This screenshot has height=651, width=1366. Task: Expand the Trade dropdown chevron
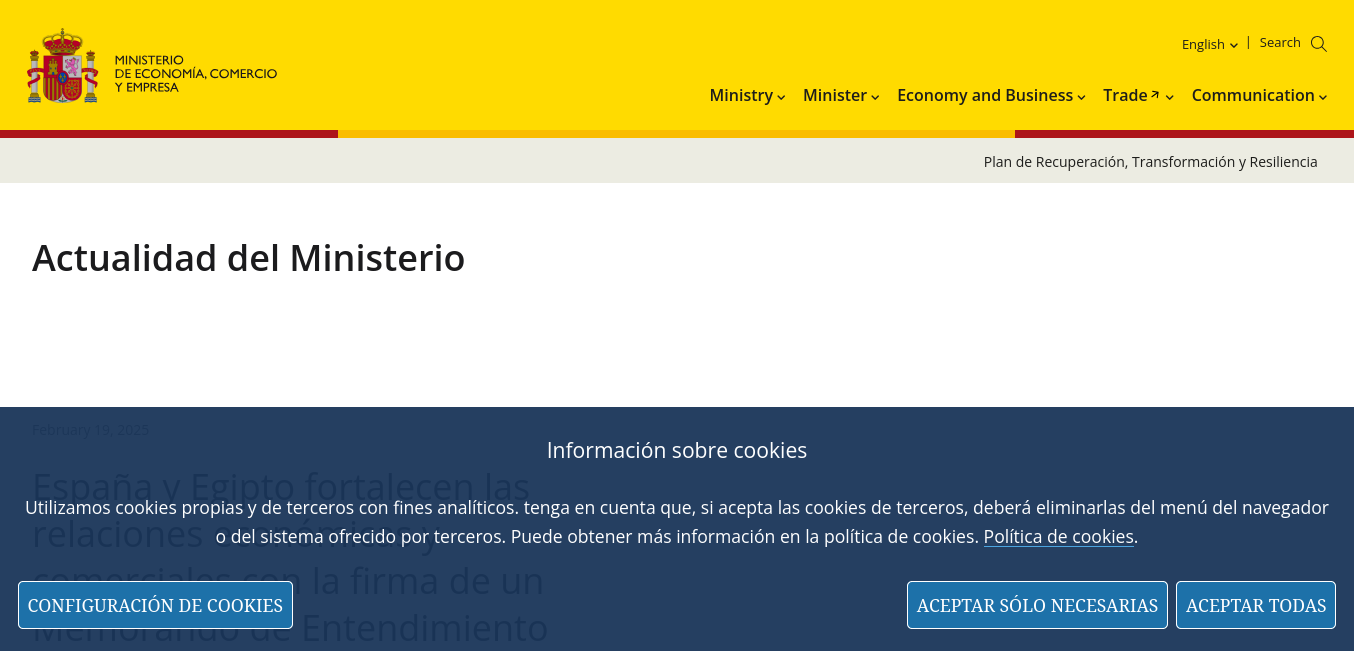click(1169, 97)
